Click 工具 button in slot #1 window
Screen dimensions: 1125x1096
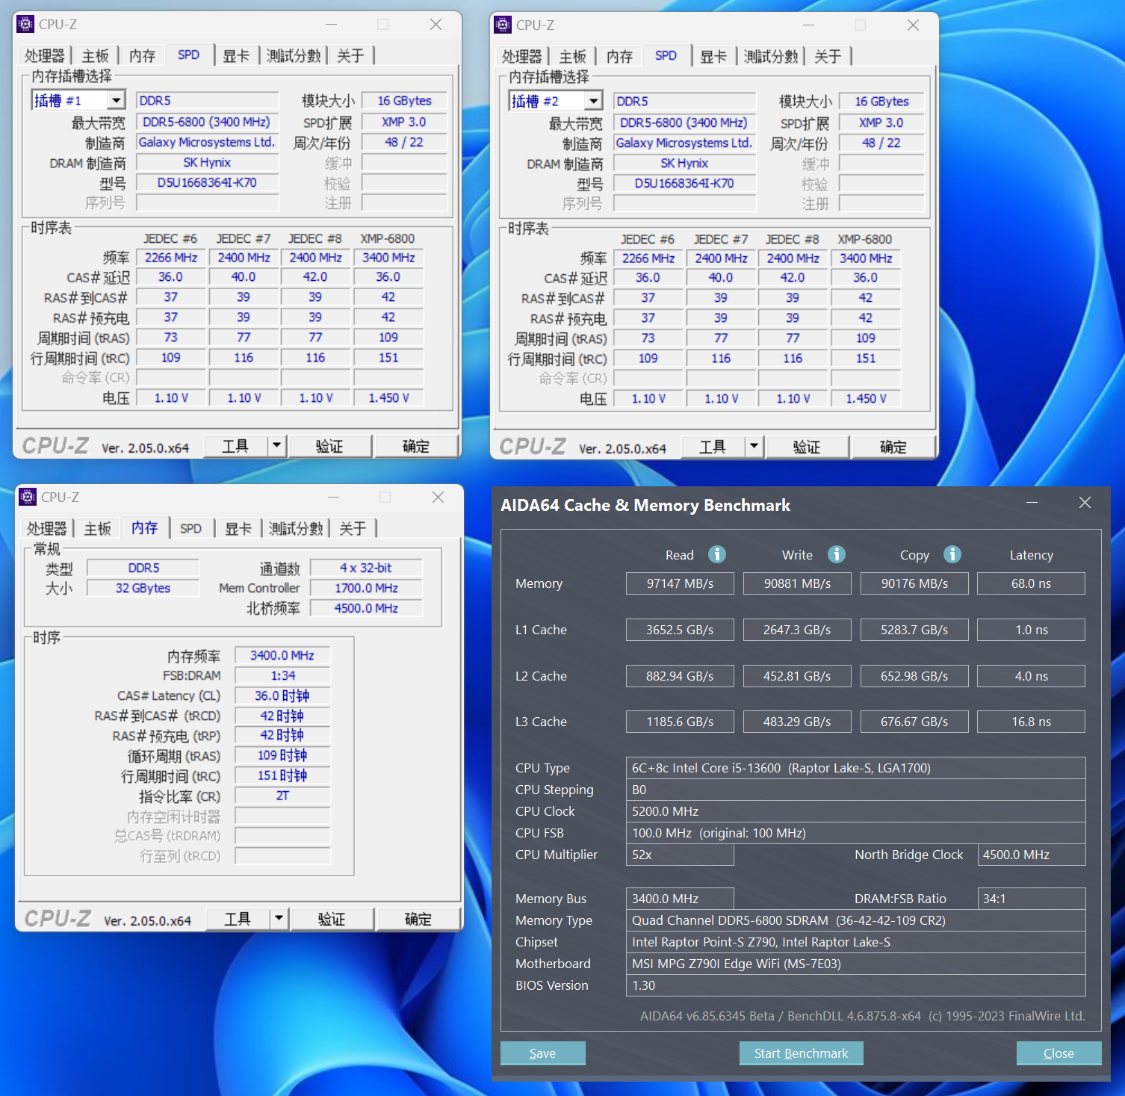236,446
